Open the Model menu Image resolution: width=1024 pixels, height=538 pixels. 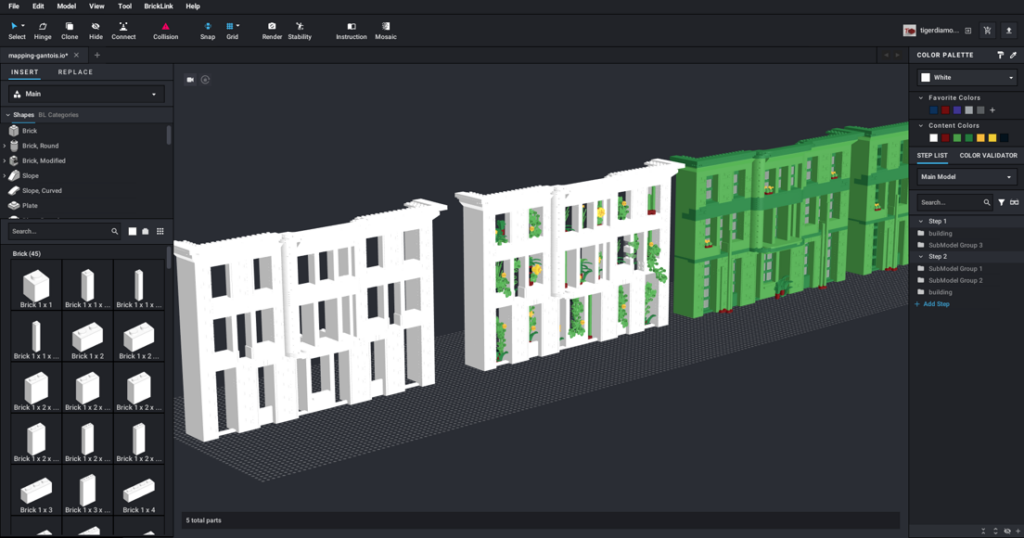(66, 6)
